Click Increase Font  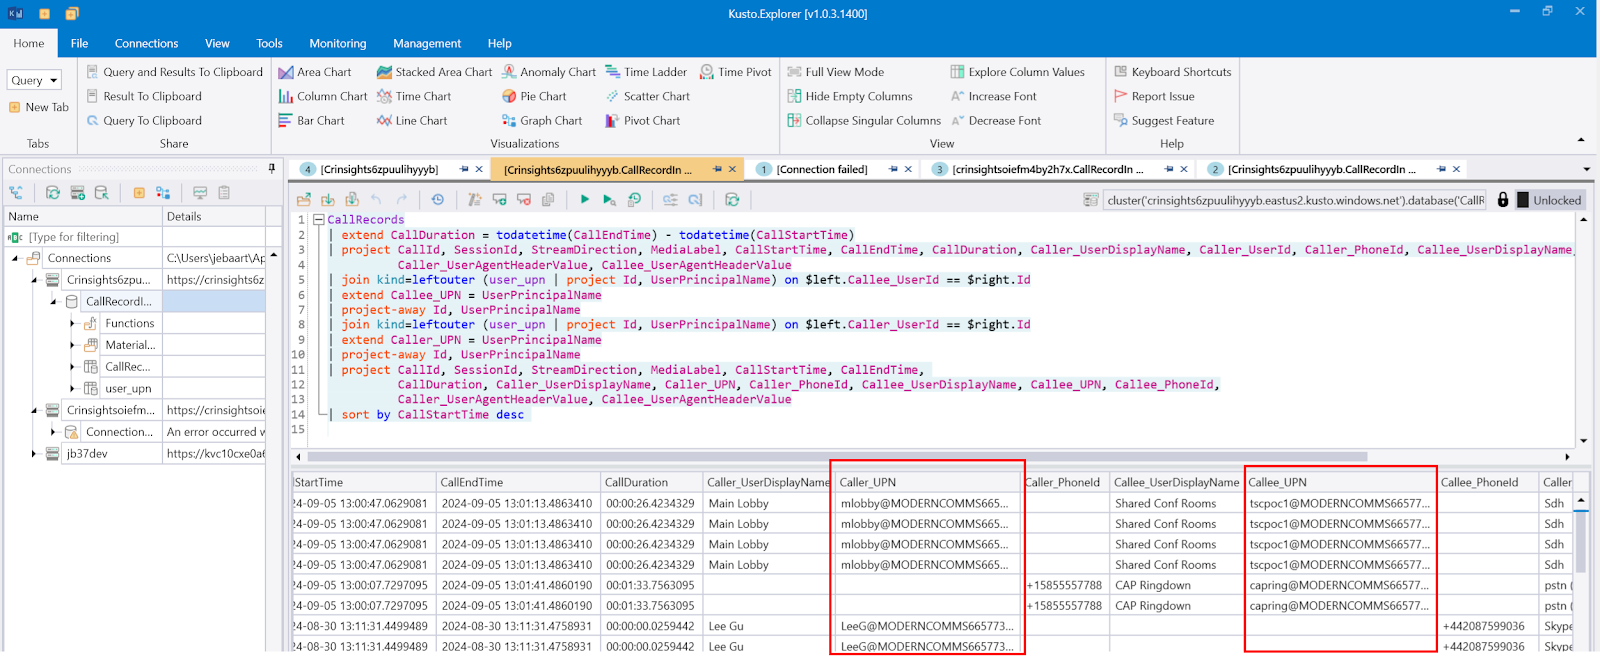[993, 96]
